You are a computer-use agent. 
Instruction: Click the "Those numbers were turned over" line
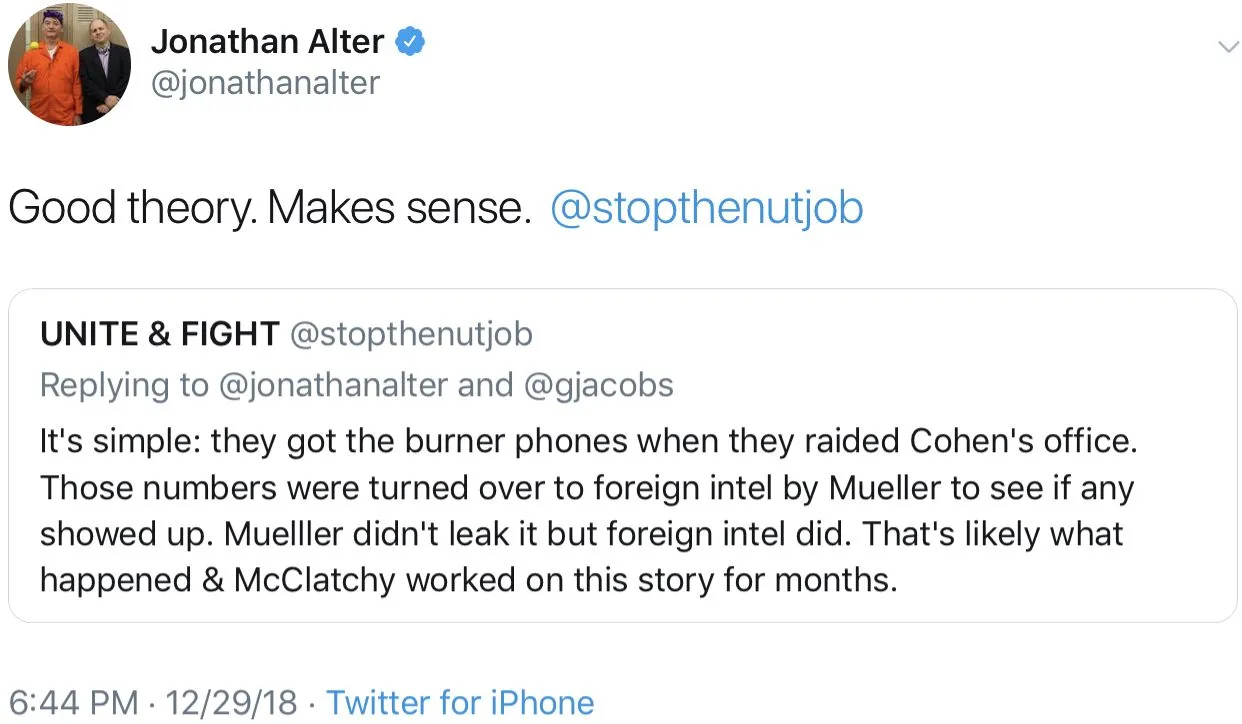tap(588, 487)
